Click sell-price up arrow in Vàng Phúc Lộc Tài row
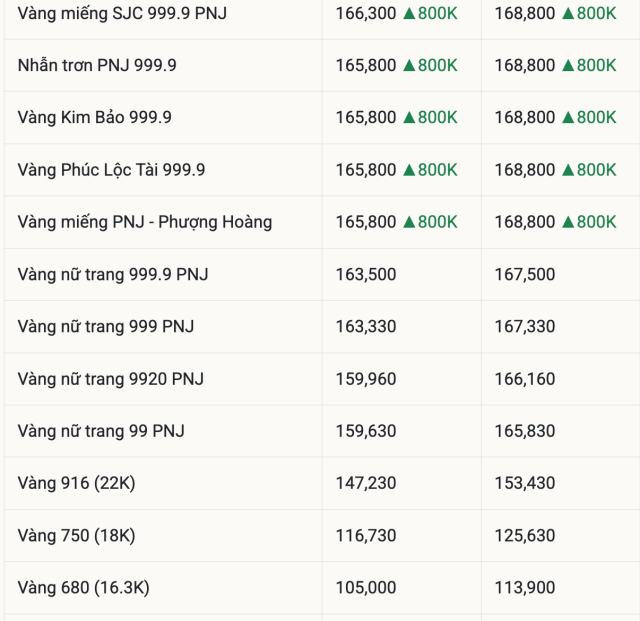Image resolution: width=640 pixels, height=621 pixels. [567, 170]
